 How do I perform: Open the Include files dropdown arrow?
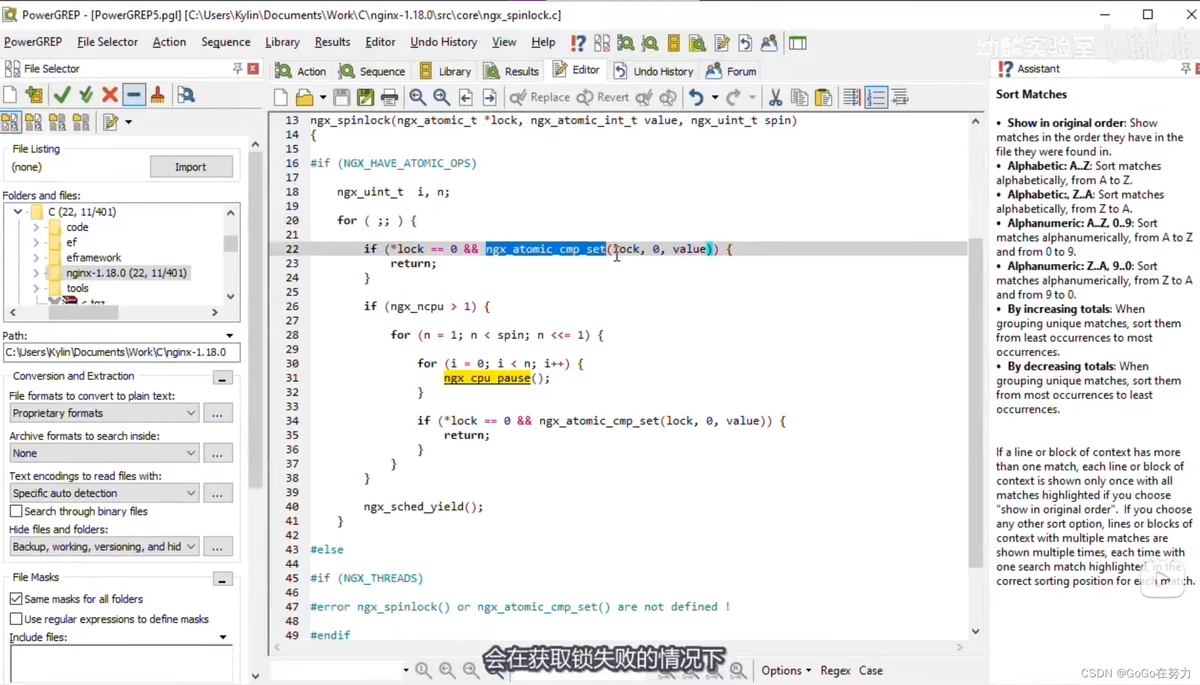(223, 637)
